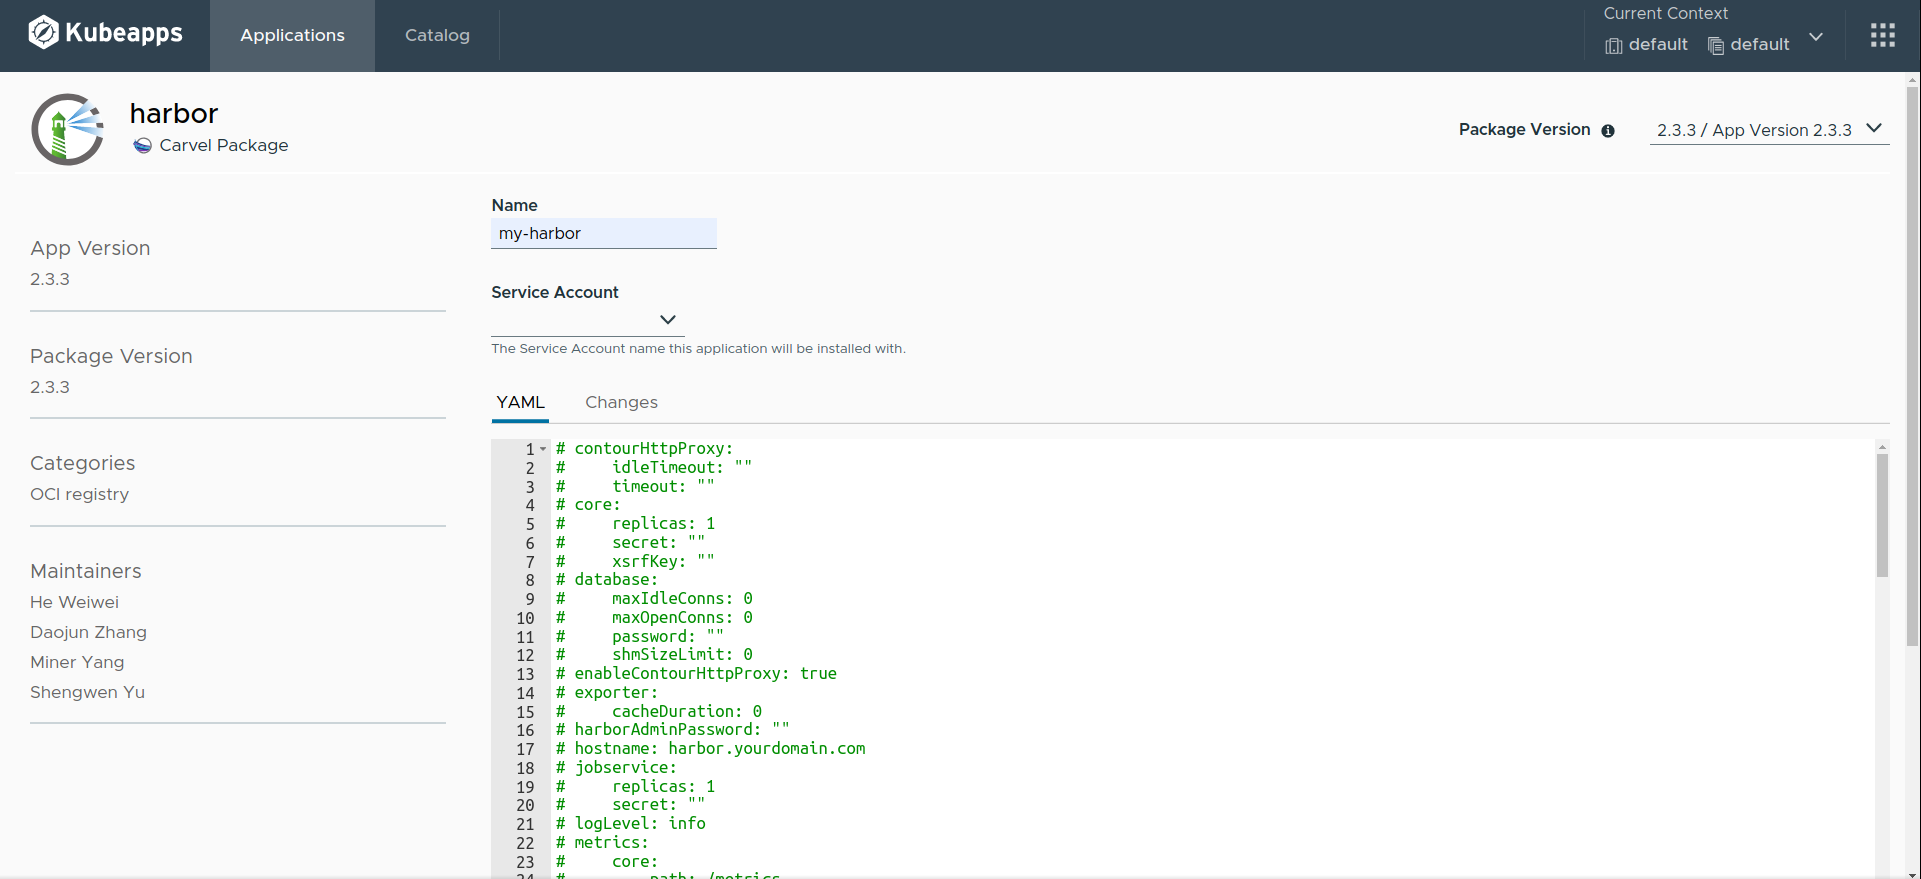
Task: Click YAML line 'idleTimeout: ""'
Action: click(x=682, y=467)
